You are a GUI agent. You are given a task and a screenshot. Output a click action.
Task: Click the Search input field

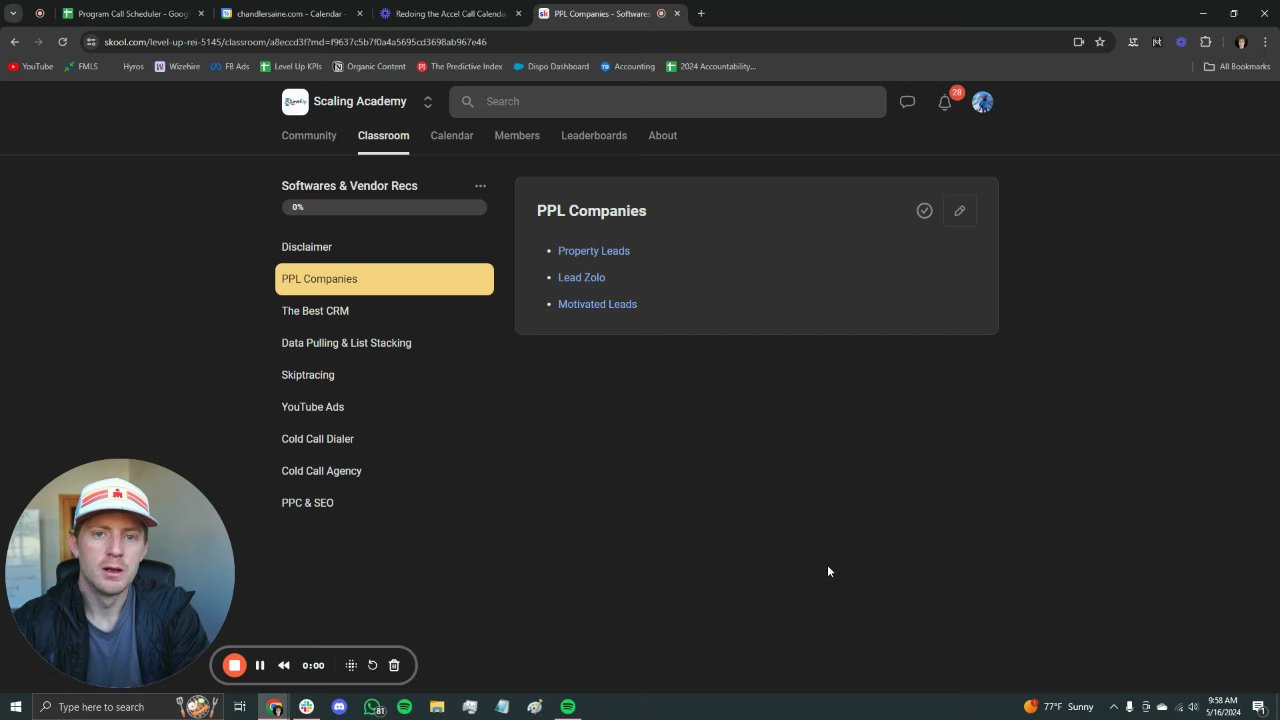click(668, 102)
